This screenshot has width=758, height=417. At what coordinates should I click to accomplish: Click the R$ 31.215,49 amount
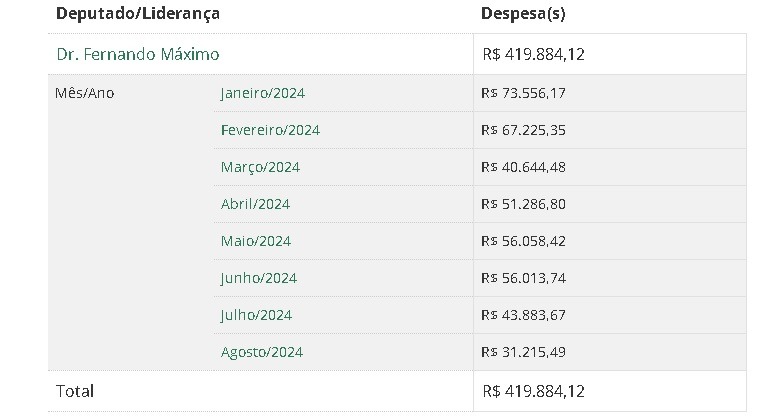click(x=523, y=352)
